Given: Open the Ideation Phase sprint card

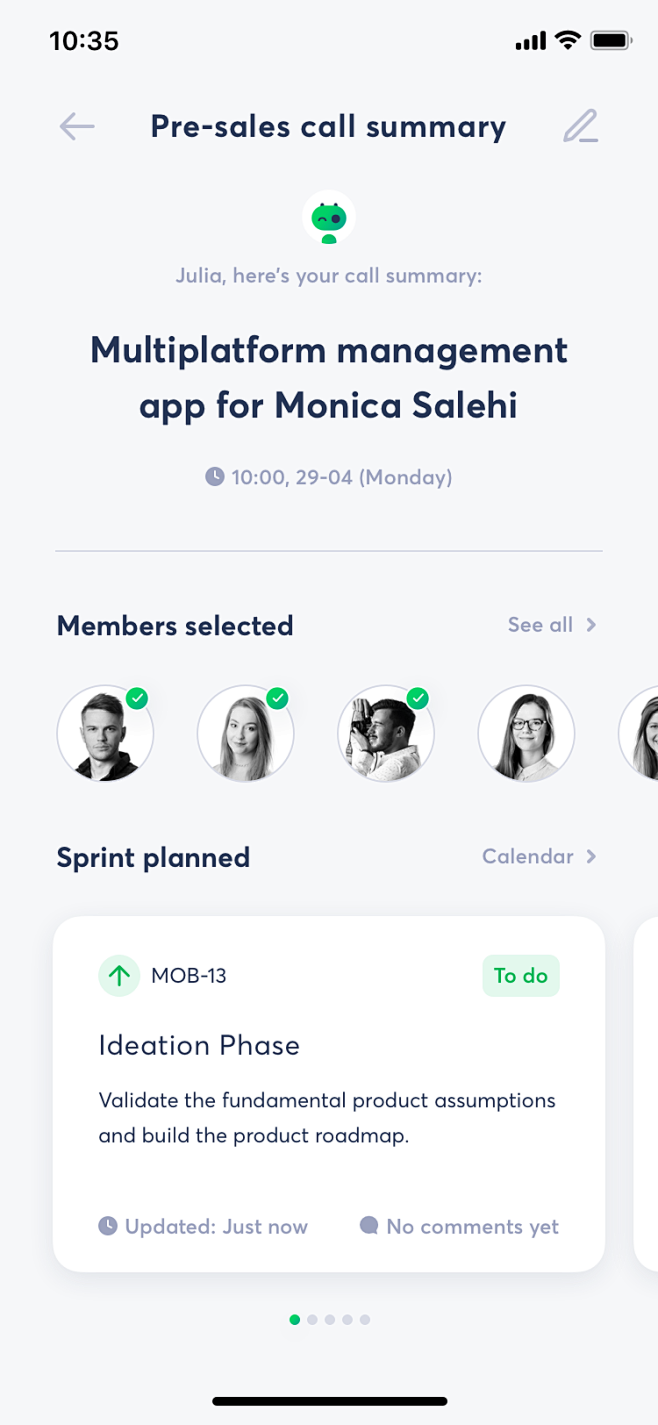Looking at the screenshot, I should (329, 1094).
